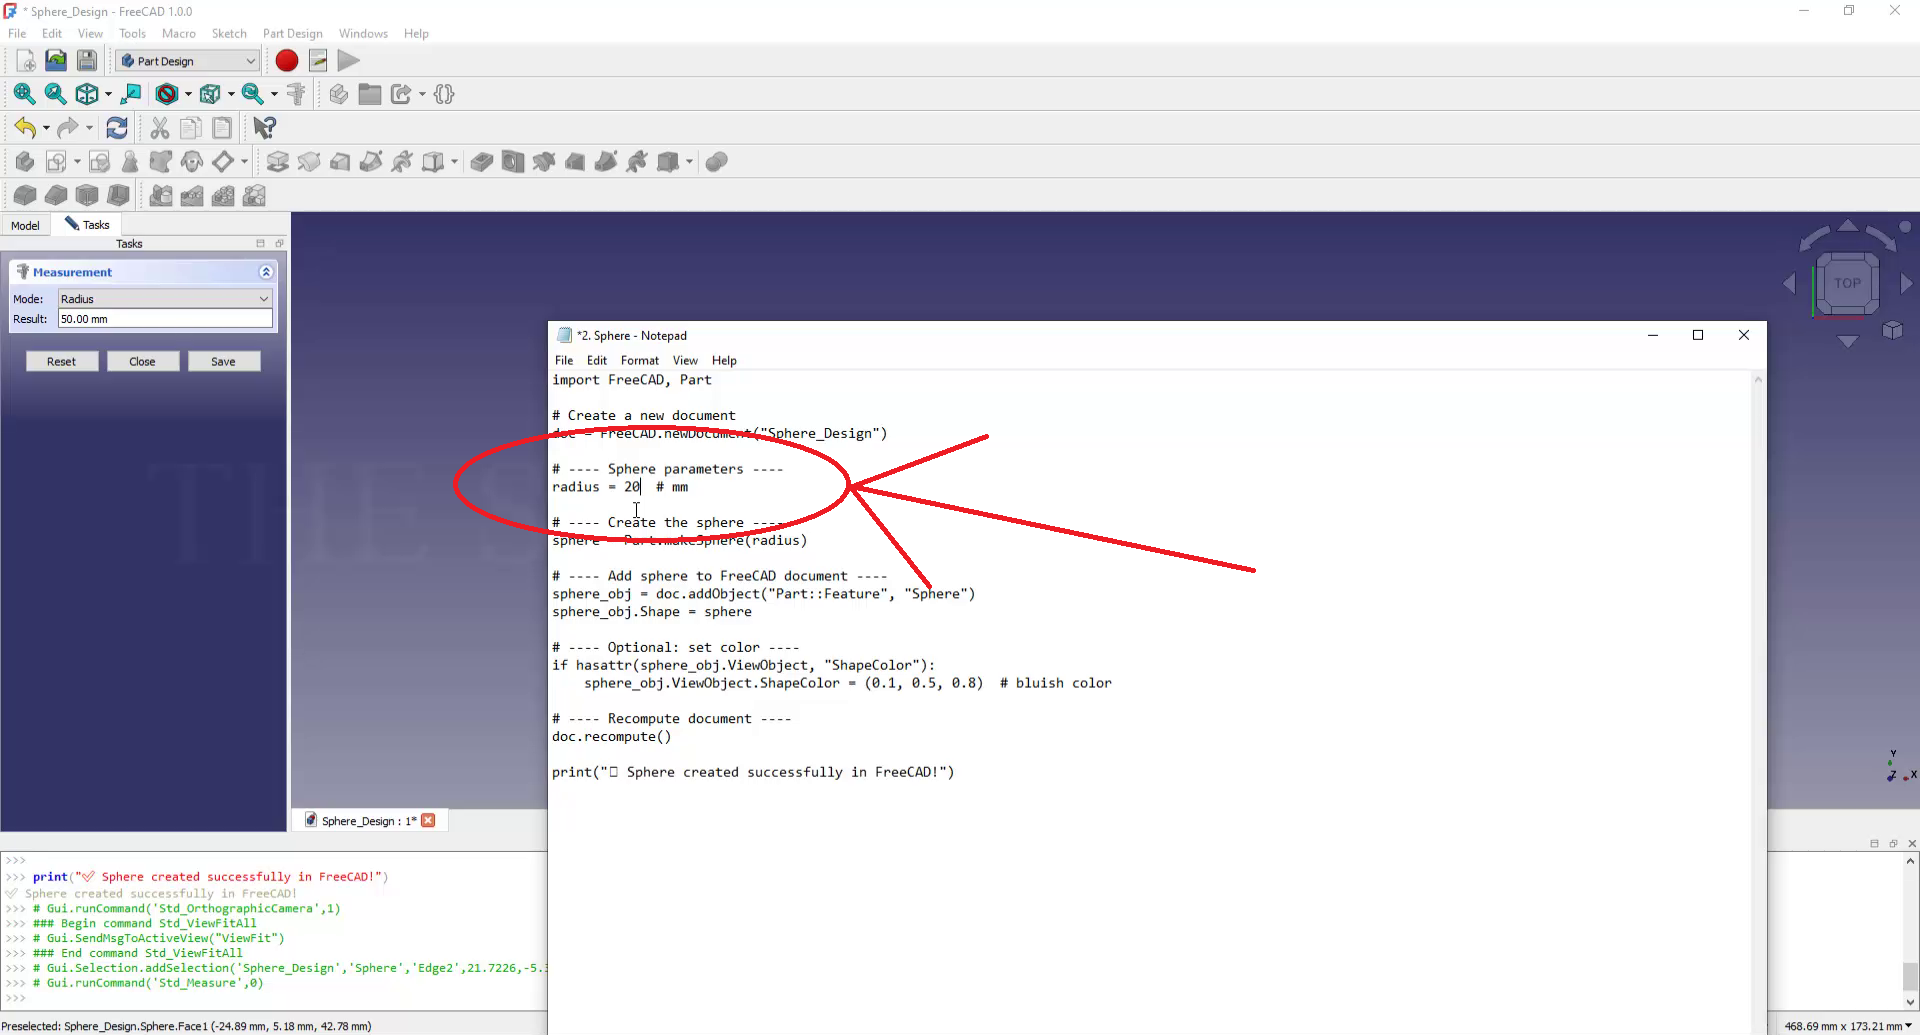
Task: Open the Macro menu
Action: 179,33
